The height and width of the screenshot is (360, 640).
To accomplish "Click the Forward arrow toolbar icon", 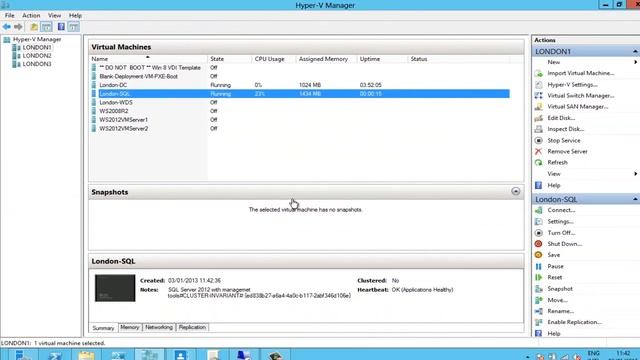I will (18, 27).
